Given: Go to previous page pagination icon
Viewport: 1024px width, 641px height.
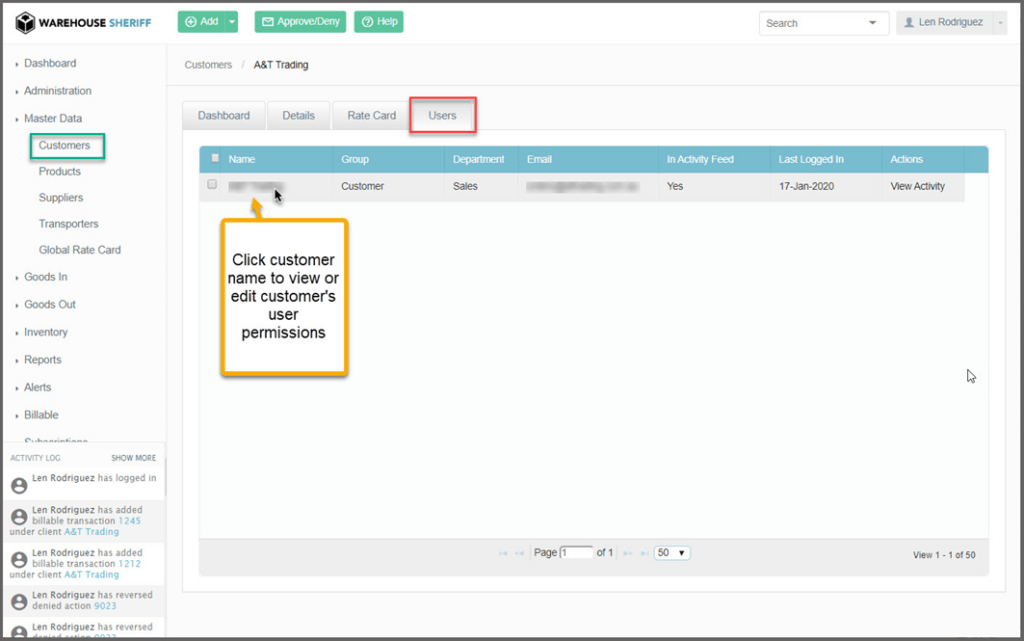Looking at the screenshot, I should pyautogui.click(x=519, y=553).
